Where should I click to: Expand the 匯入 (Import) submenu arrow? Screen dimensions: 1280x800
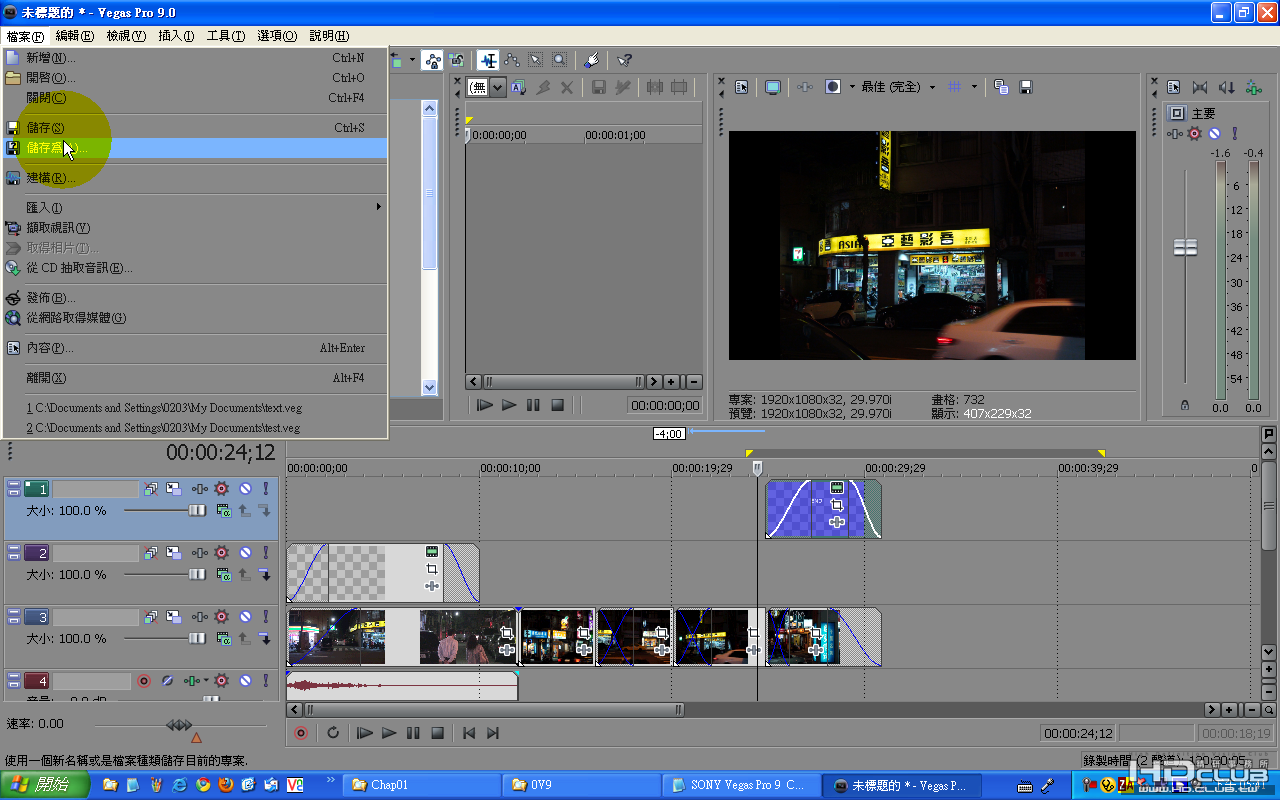pyautogui.click(x=378, y=207)
